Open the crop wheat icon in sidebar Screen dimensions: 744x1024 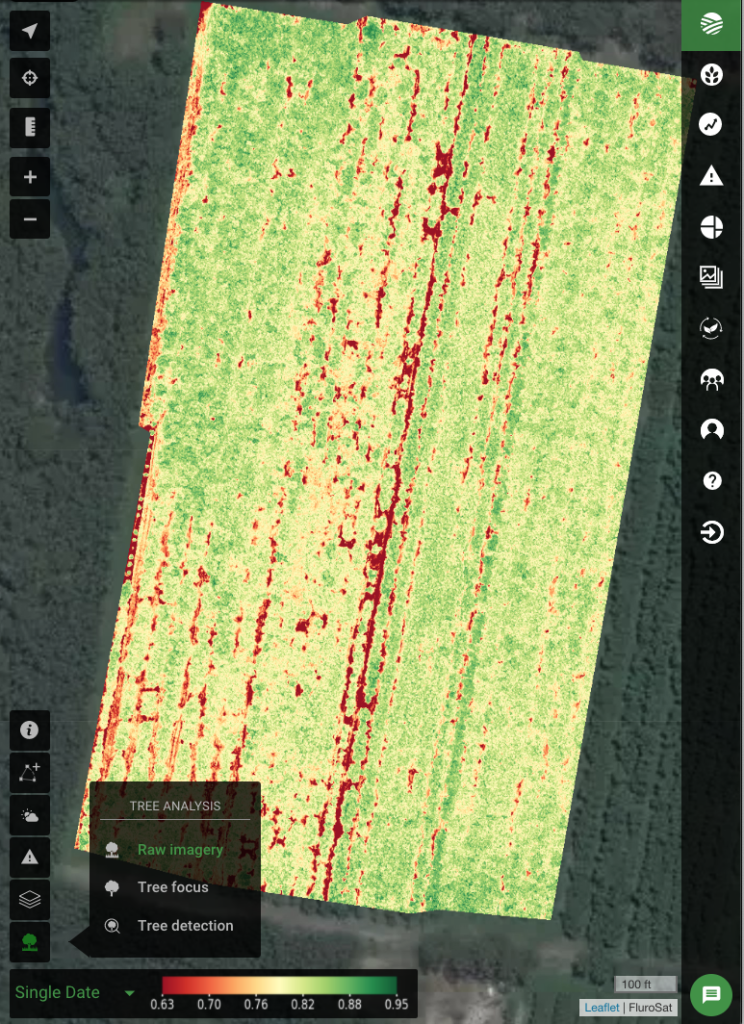711,74
